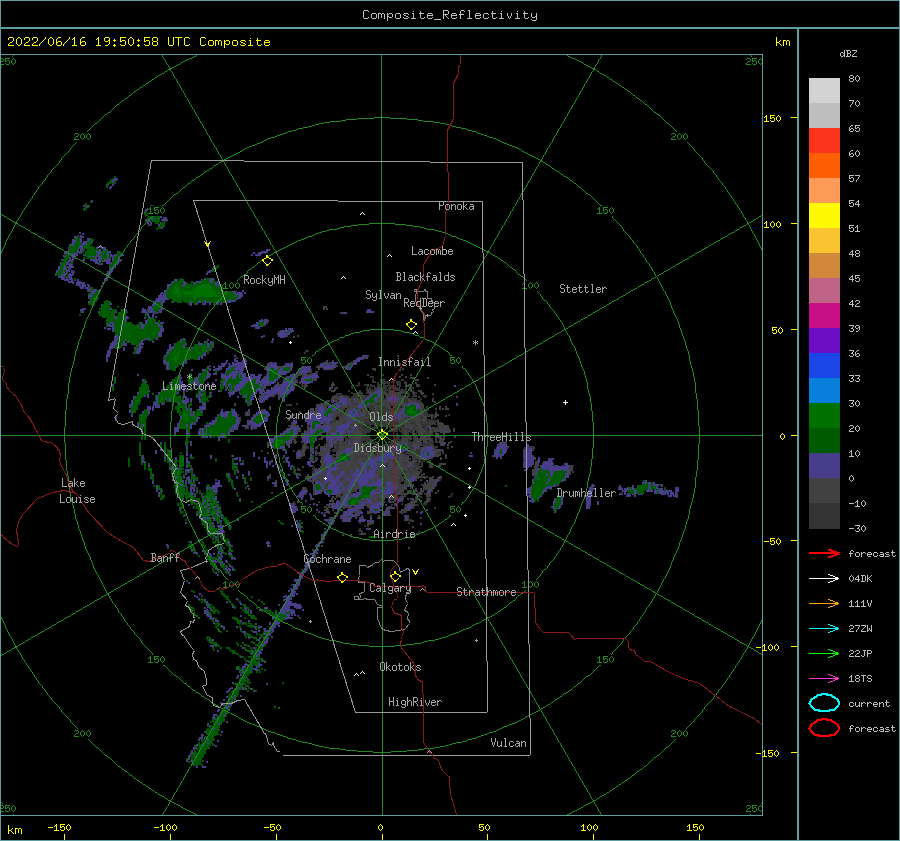The height and width of the screenshot is (841, 900).
Task: Click the Calgary city label
Action: (x=390, y=588)
